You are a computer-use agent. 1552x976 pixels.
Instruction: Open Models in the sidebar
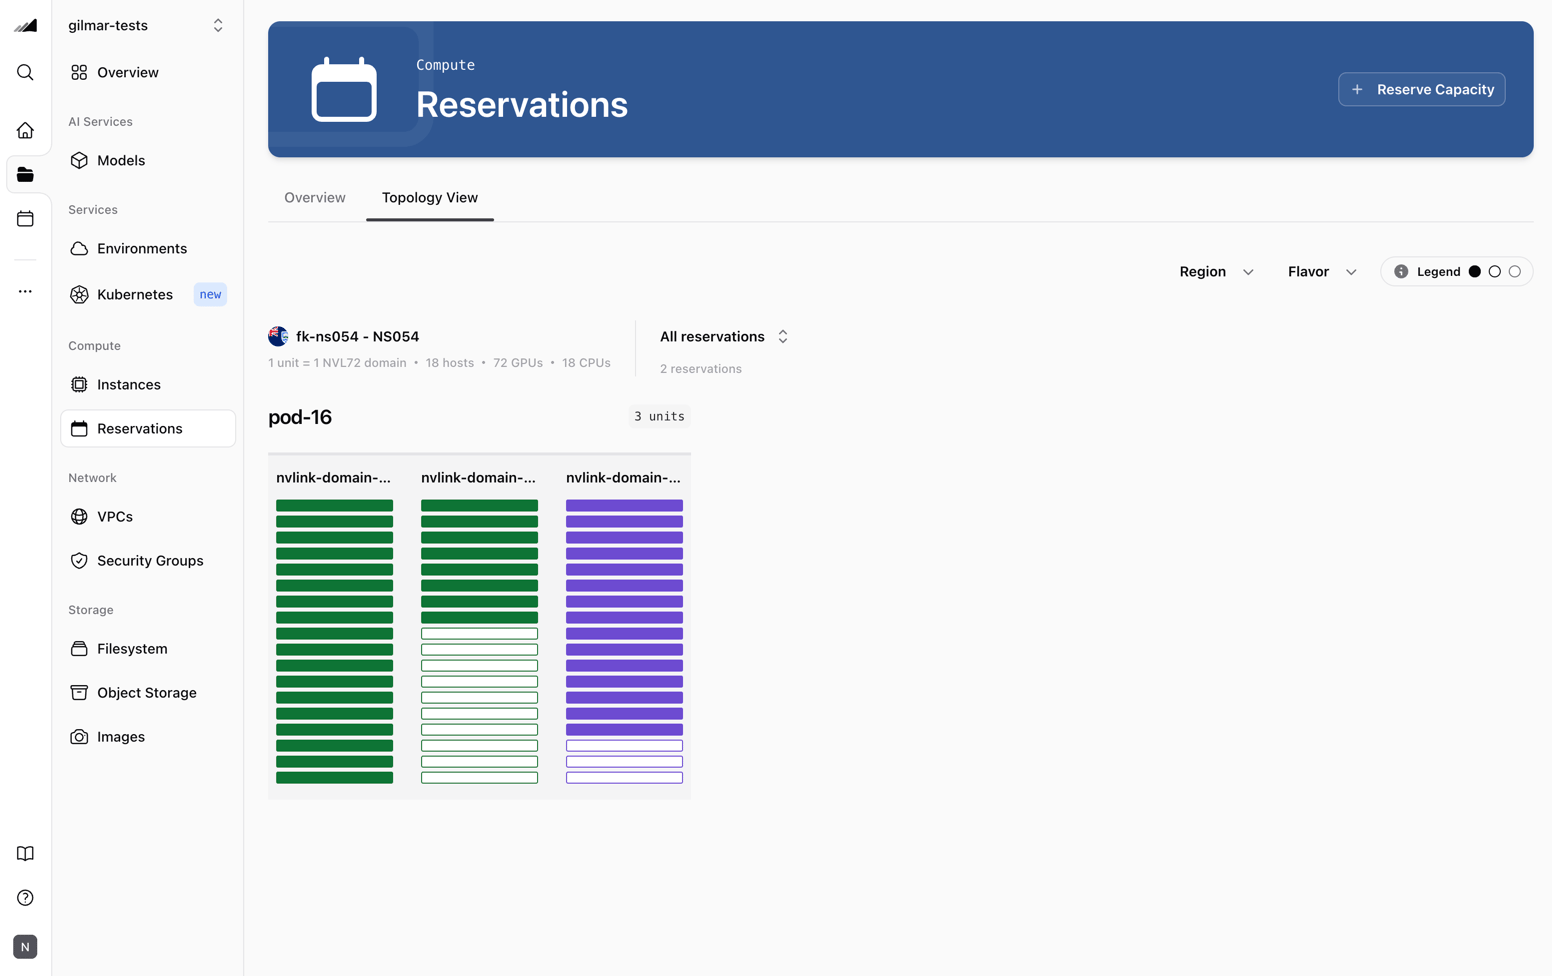pos(148,160)
